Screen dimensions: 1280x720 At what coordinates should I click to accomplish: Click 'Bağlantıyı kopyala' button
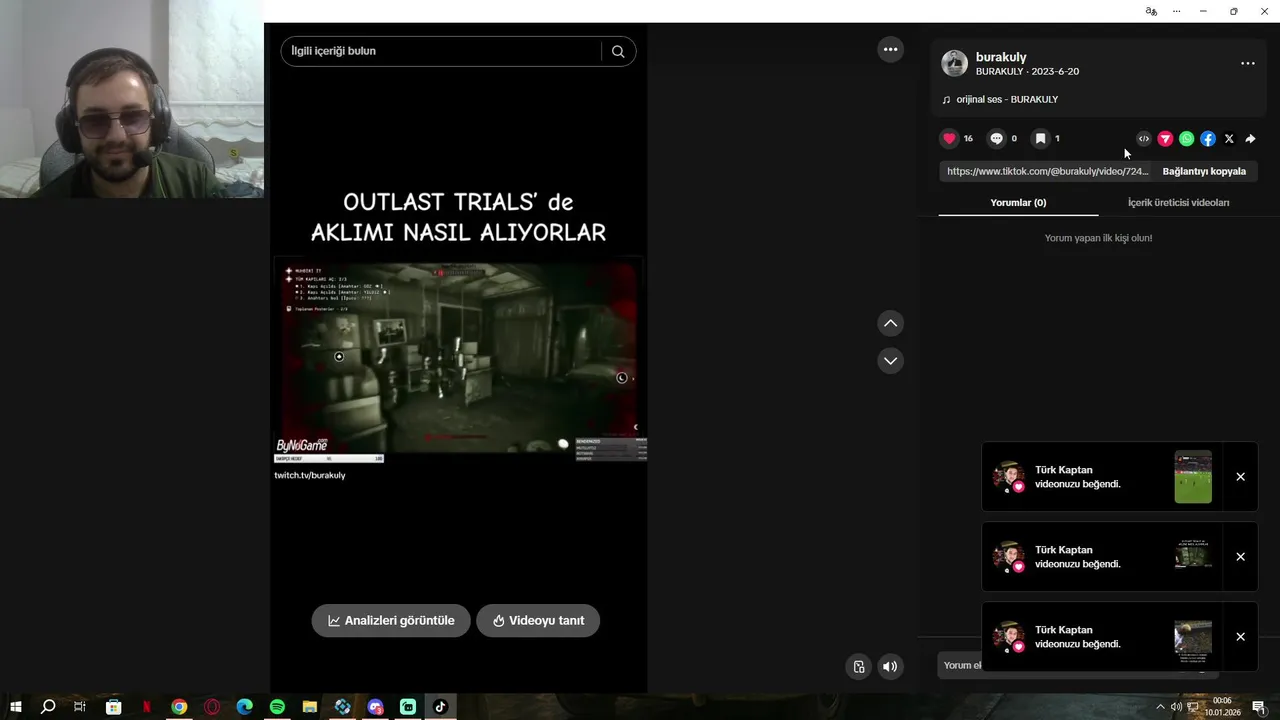[x=1204, y=171]
